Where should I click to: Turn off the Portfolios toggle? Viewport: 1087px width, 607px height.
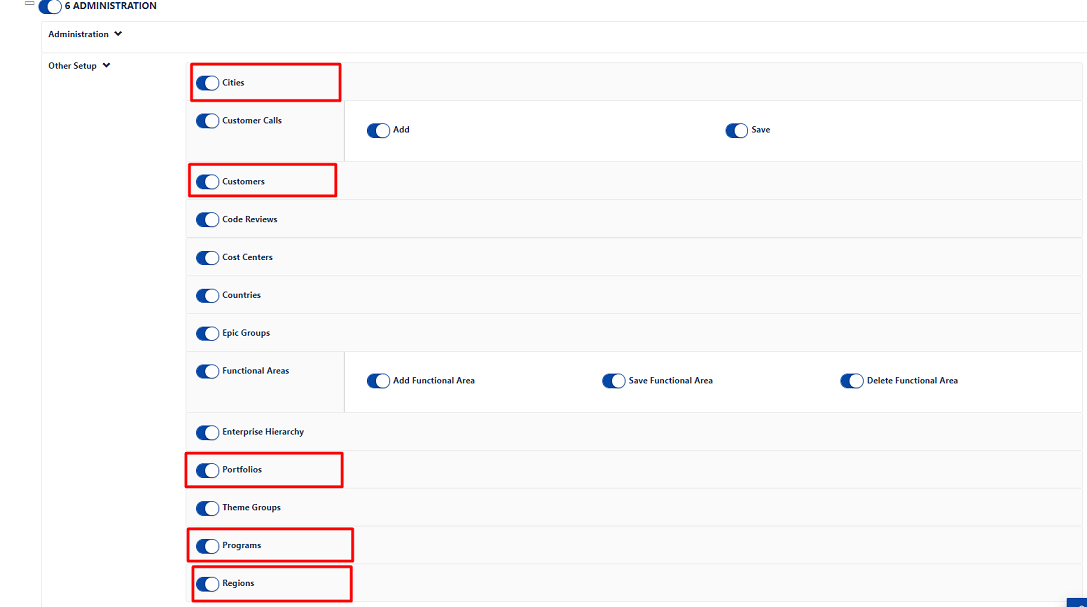[x=207, y=470]
